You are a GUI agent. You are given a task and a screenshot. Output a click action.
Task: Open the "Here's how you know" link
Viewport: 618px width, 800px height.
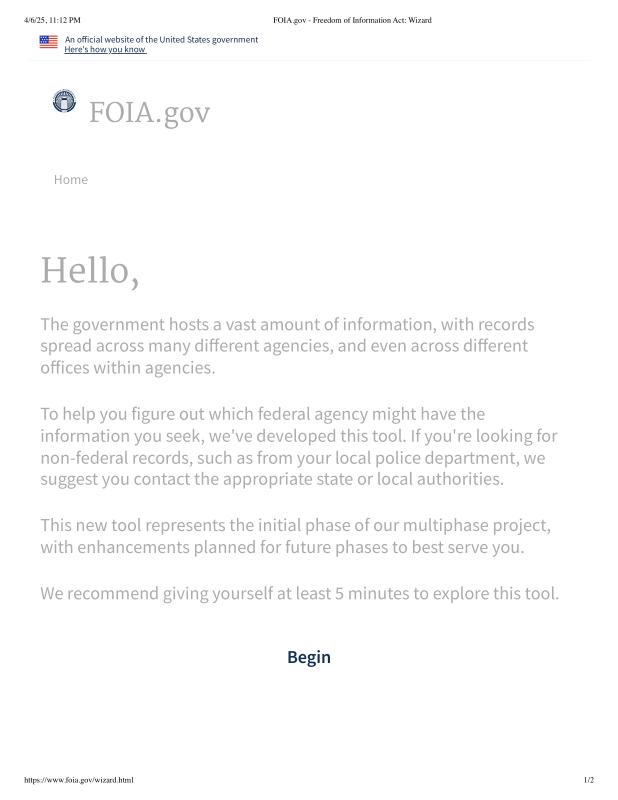pyautogui.click(x=105, y=49)
